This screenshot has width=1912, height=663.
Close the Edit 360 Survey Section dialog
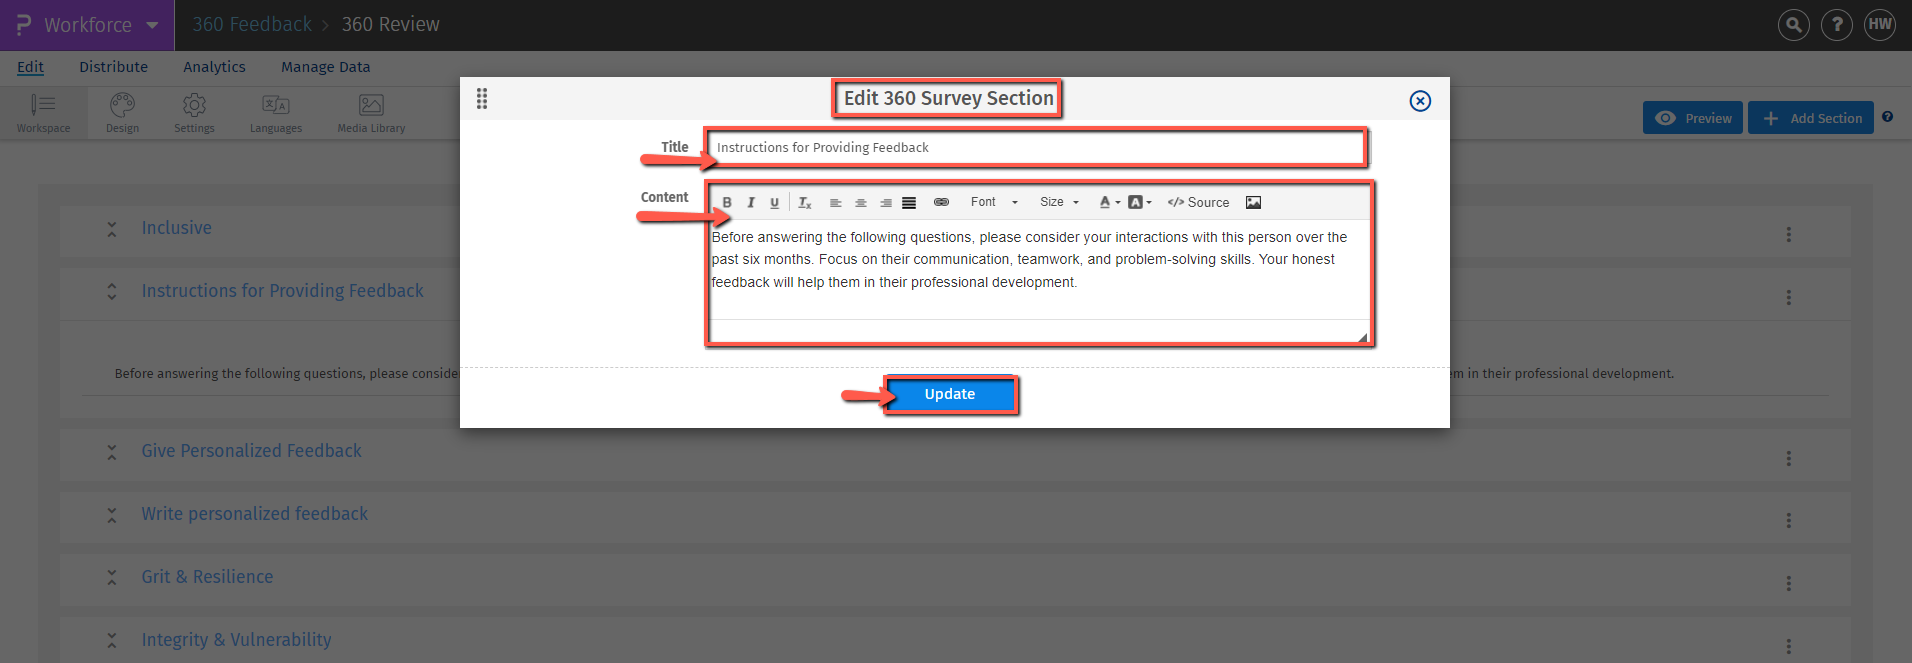pos(1420,101)
